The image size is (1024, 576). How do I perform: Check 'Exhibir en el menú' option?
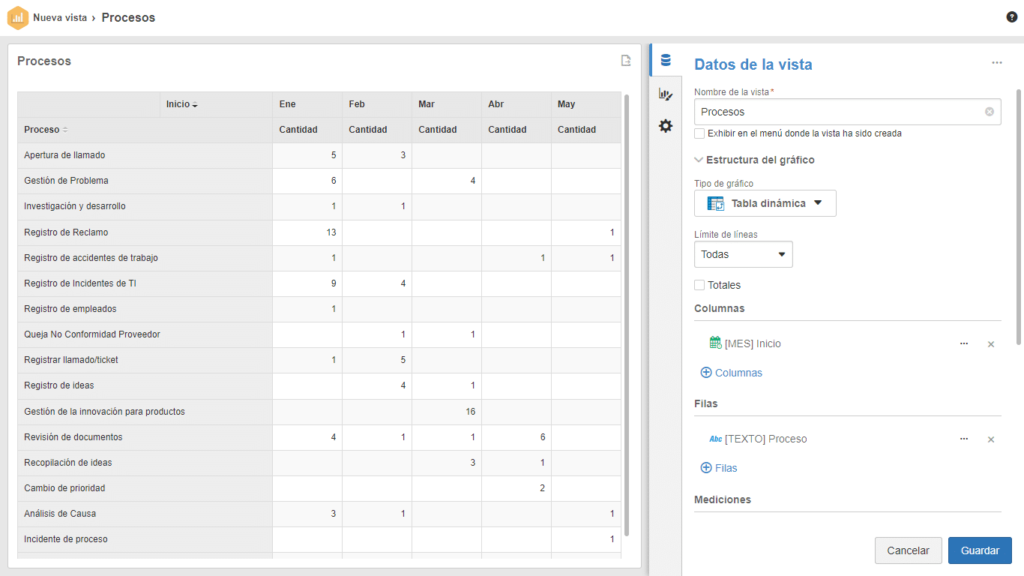pos(700,133)
